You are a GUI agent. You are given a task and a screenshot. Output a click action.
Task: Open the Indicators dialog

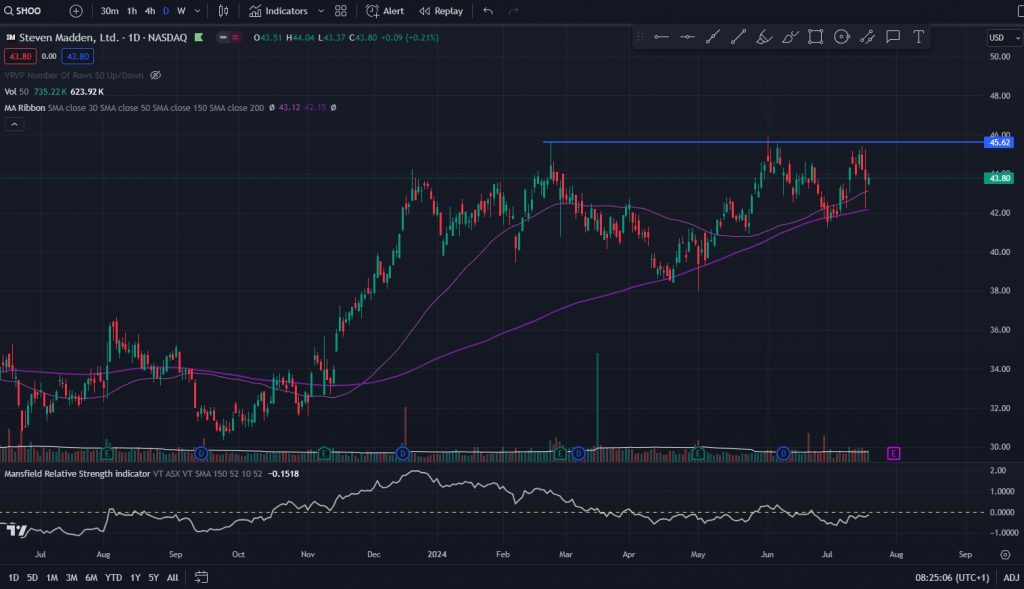point(287,11)
